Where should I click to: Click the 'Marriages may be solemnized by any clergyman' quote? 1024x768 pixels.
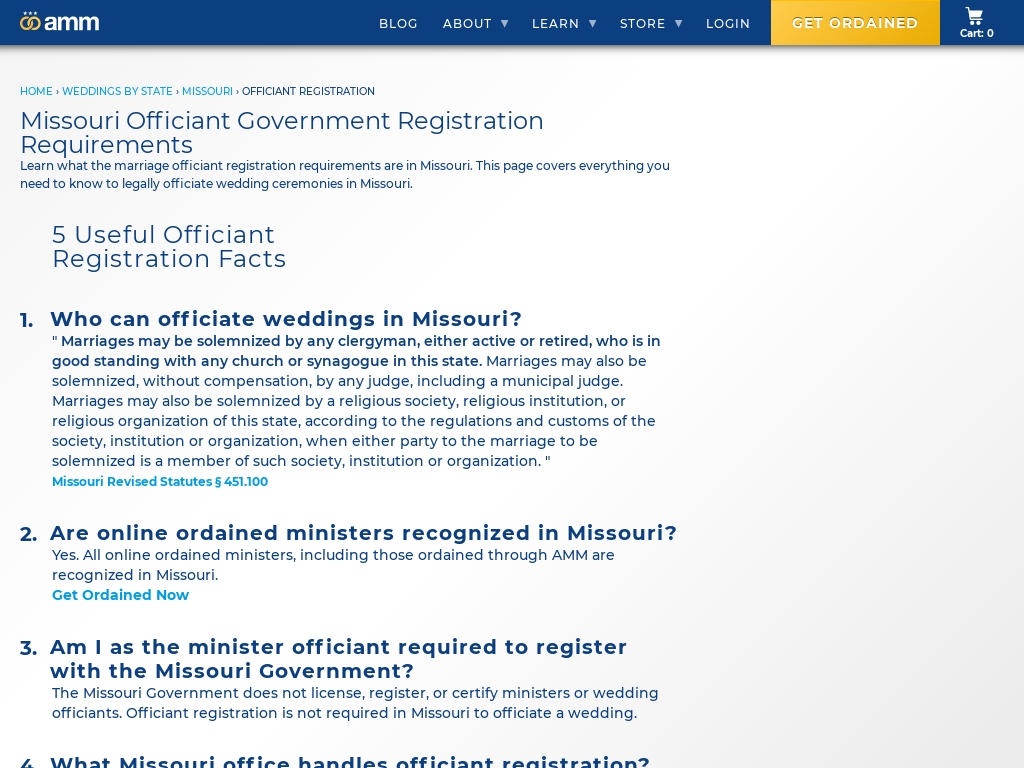(356, 401)
